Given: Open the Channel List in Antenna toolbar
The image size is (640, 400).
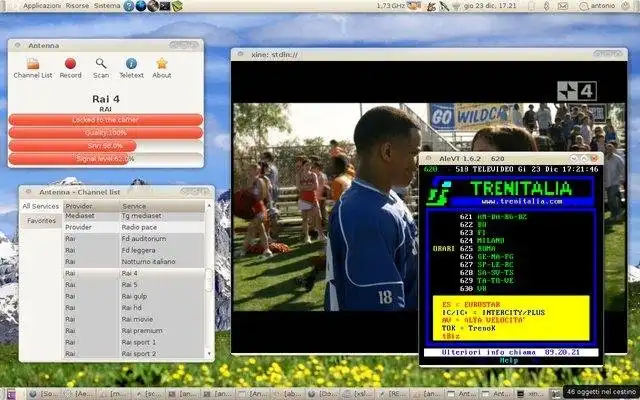Looking at the screenshot, I should [33, 68].
